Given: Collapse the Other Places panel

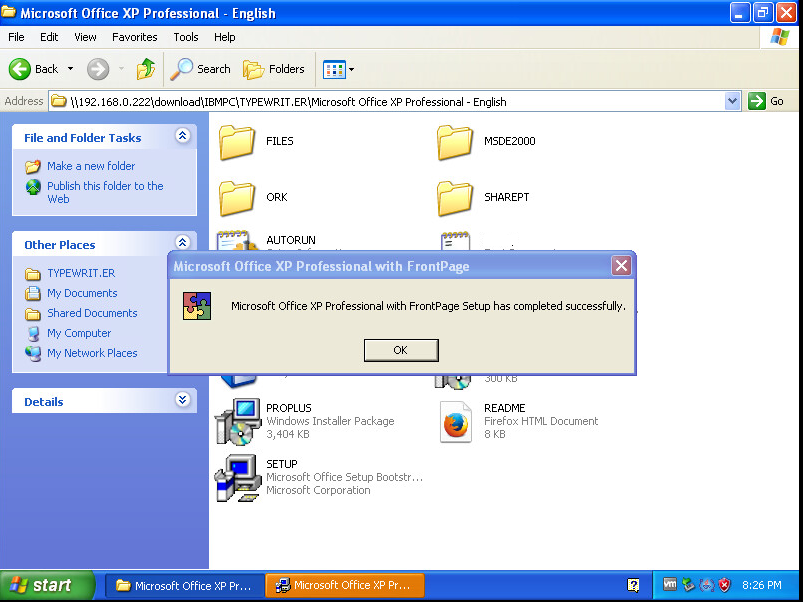Looking at the screenshot, I should click(182, 243).
